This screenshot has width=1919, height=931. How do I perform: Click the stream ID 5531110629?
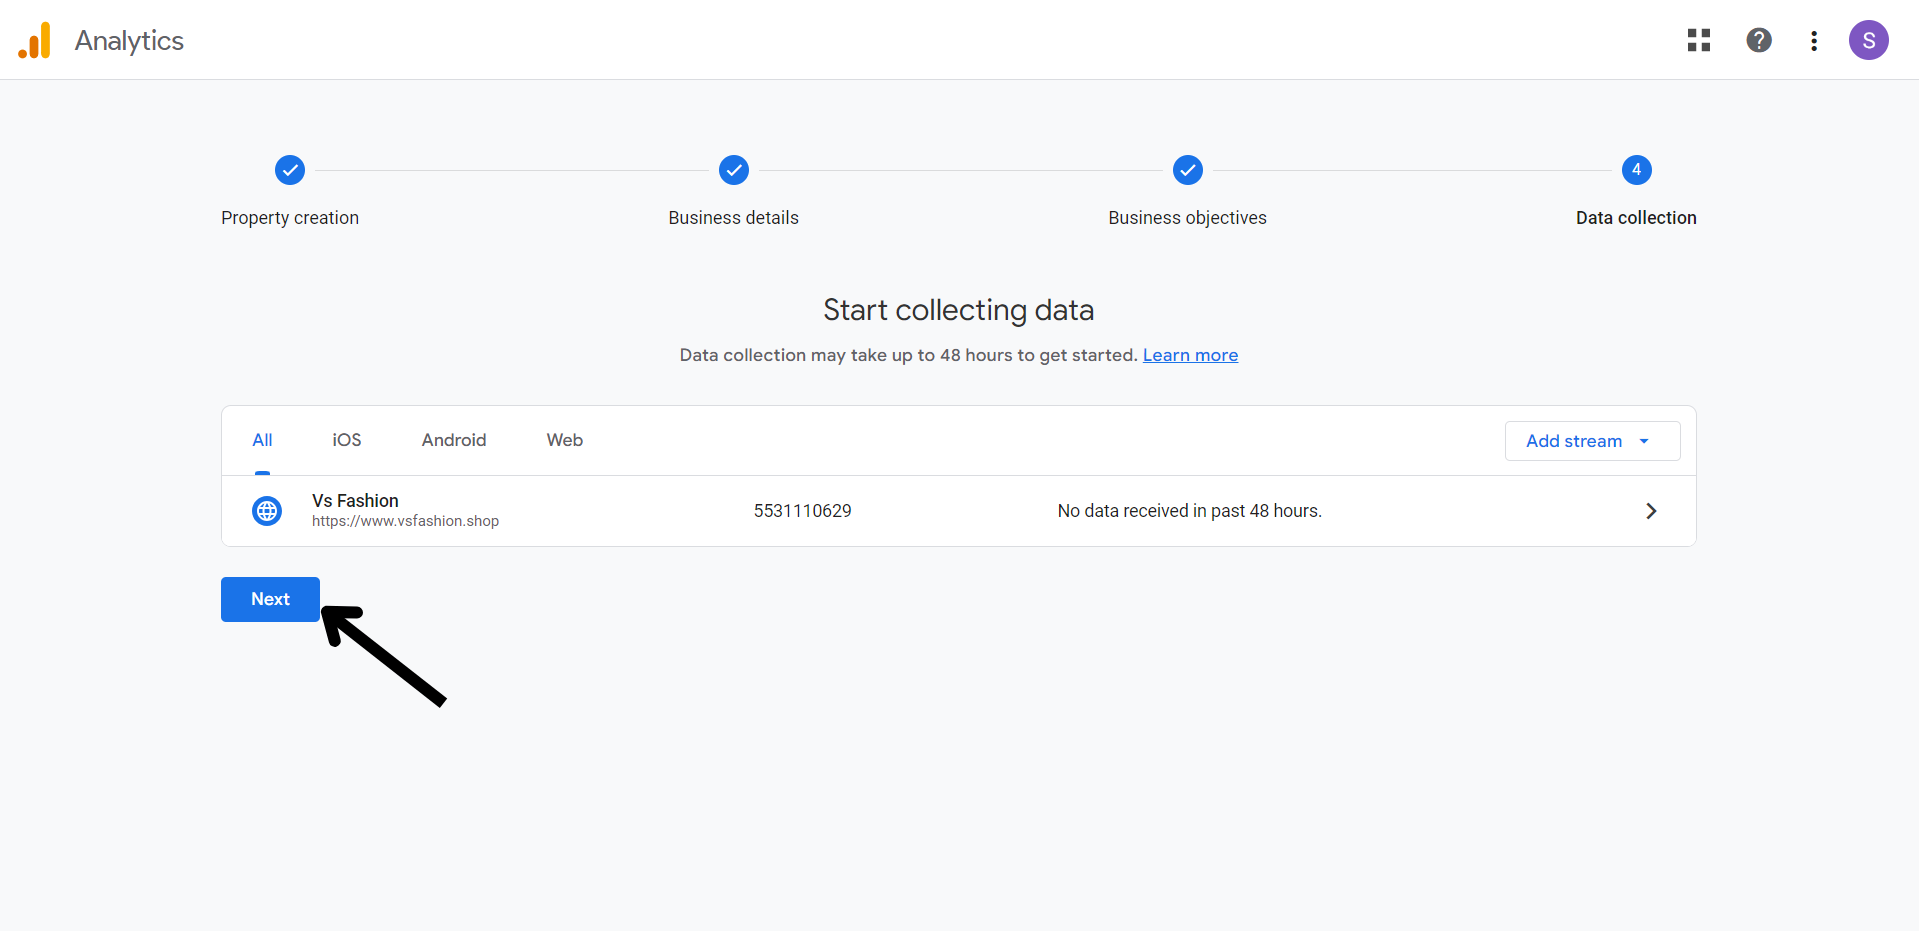tap(802, 511)
